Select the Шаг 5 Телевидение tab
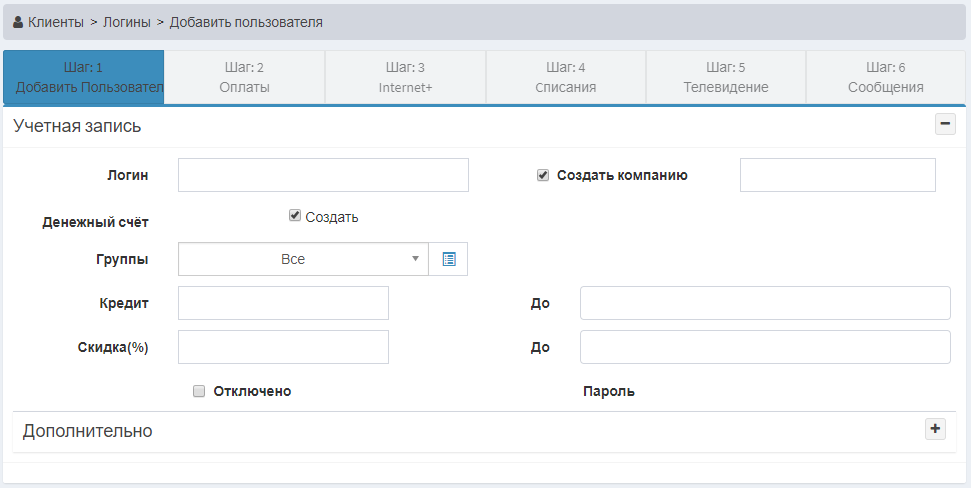The height and width of the screenshot is (488, 971). 726,77
